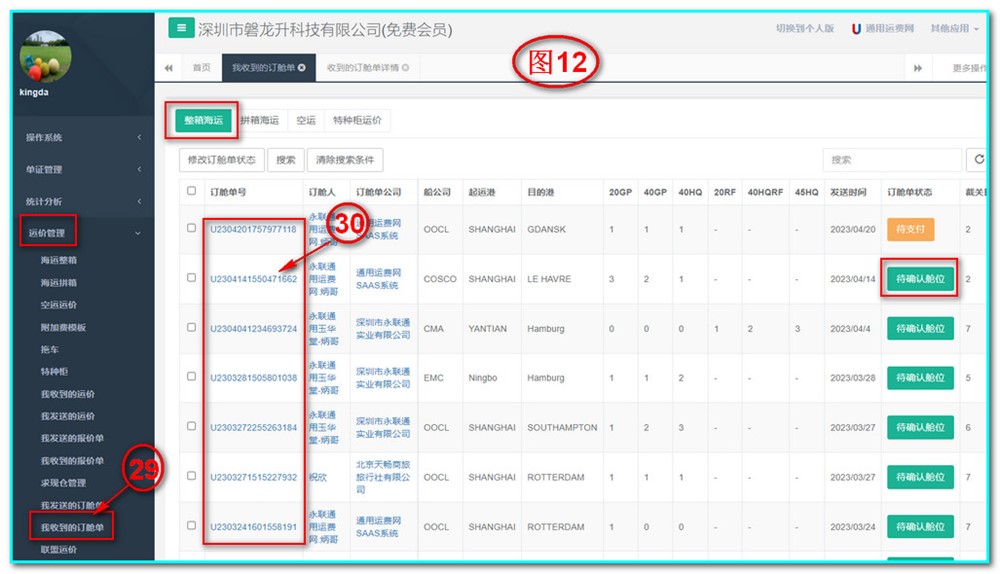The height and width of the screenshot is (574, 1000).
Task: Check the row U2304201757977118
Action: pyautogui.click(x=191, y=228)
